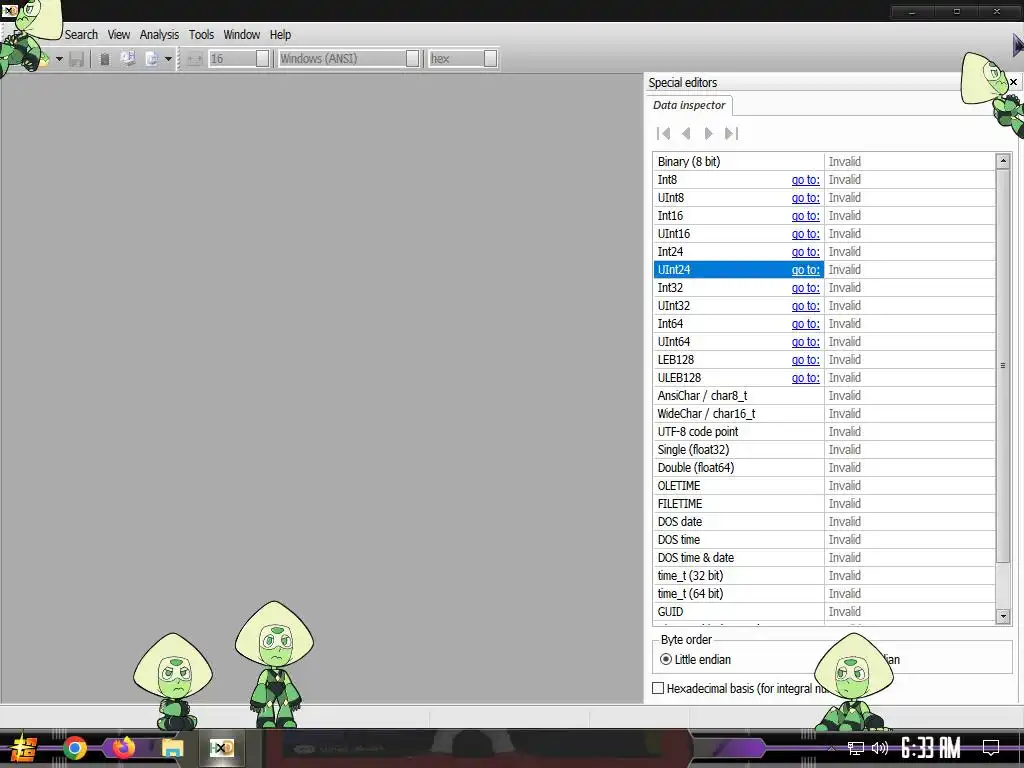Go to previous byte in Data inspector
This screenshot has height=768, width=1024.
686,134
